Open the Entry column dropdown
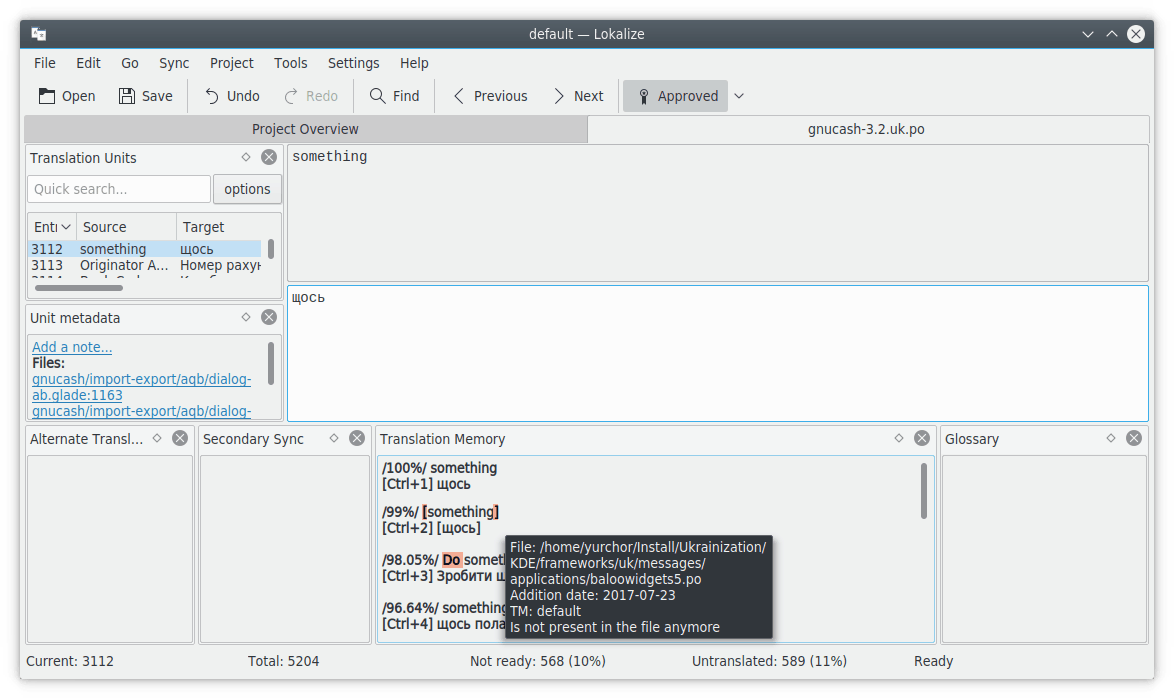 [x=66, y=227]
